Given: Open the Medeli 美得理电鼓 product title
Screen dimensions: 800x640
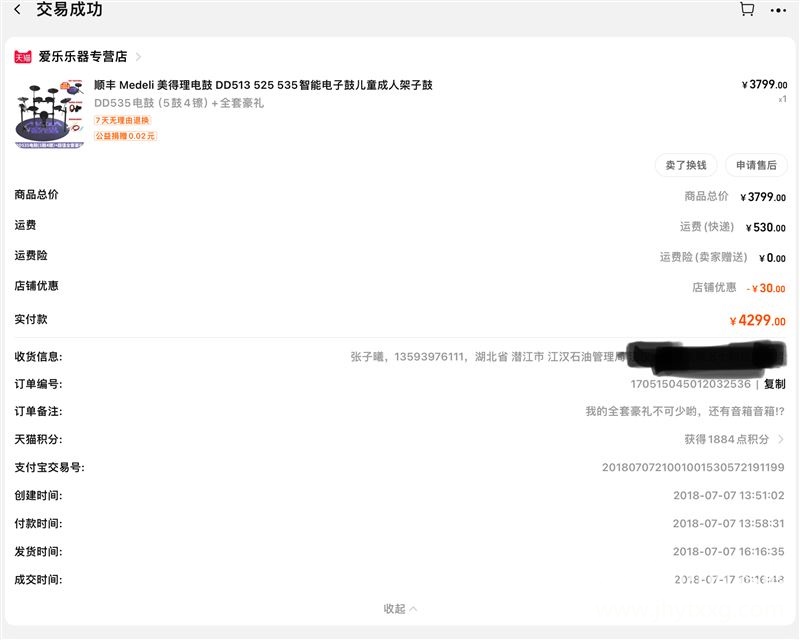Looking at the screenshot, I should (263, 85).
